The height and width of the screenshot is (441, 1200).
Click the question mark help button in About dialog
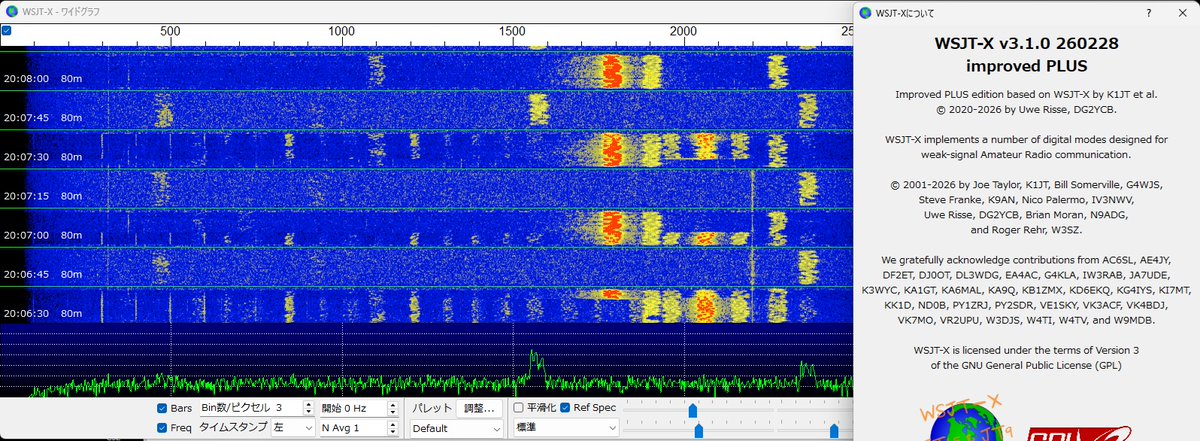tap(1150, 13)
